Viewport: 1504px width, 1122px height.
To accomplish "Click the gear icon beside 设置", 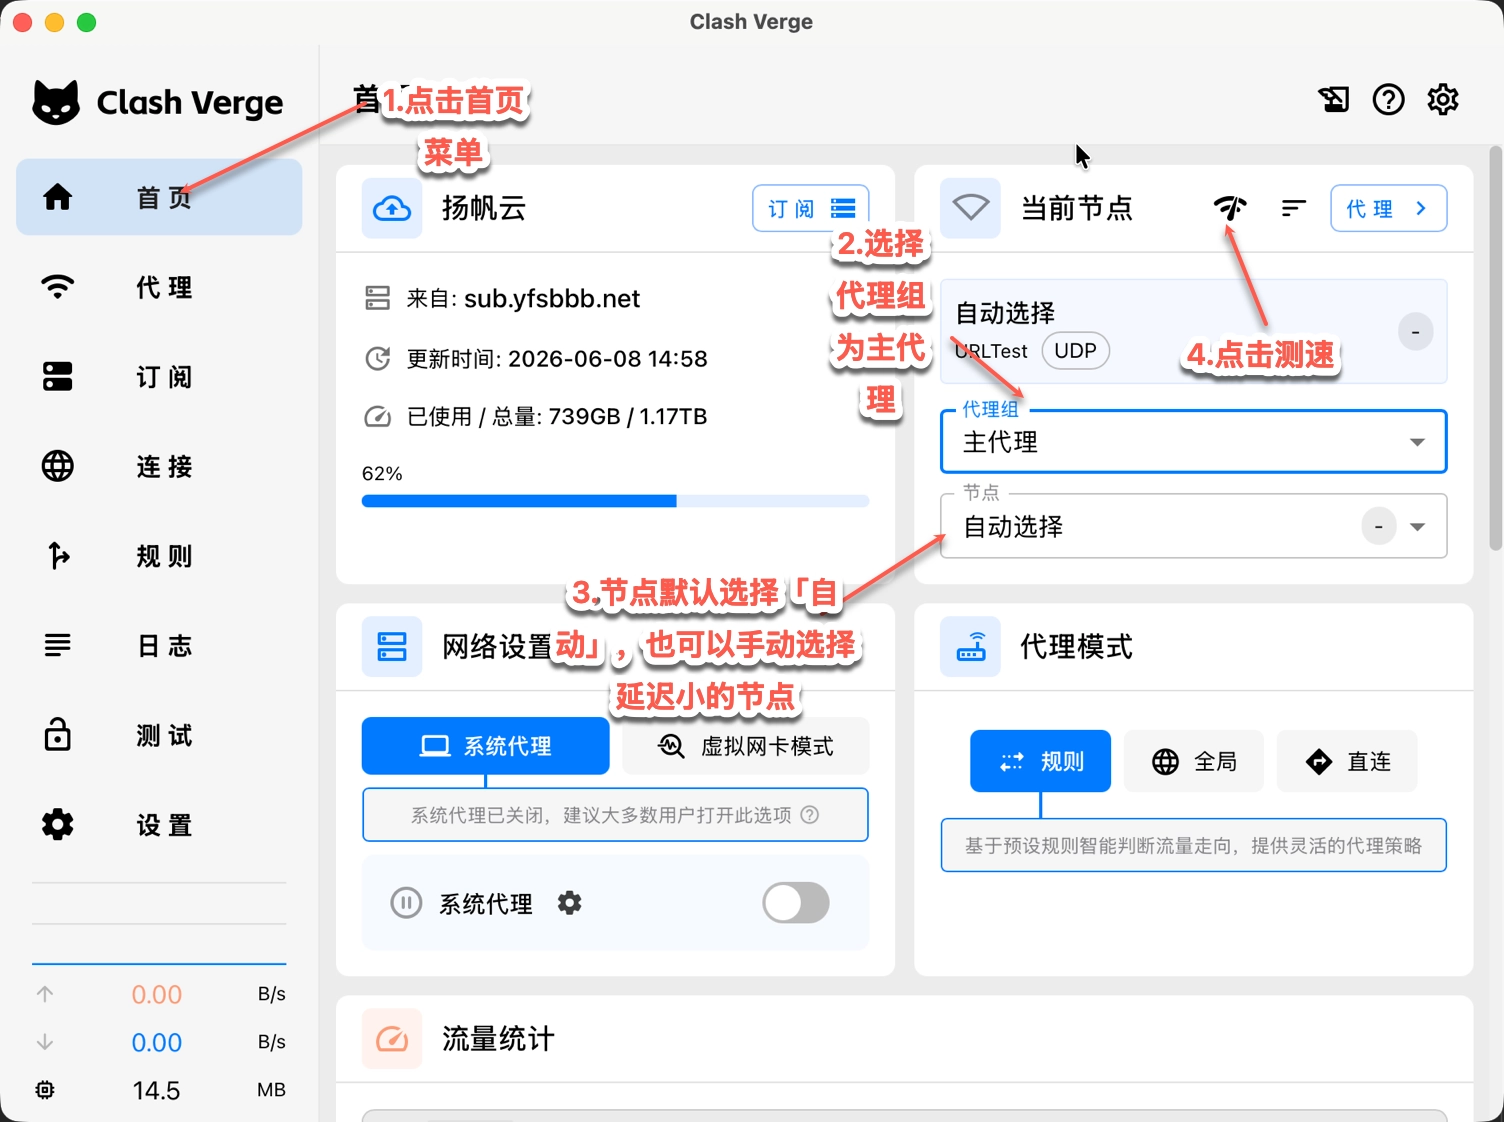I will pos(58,824).
